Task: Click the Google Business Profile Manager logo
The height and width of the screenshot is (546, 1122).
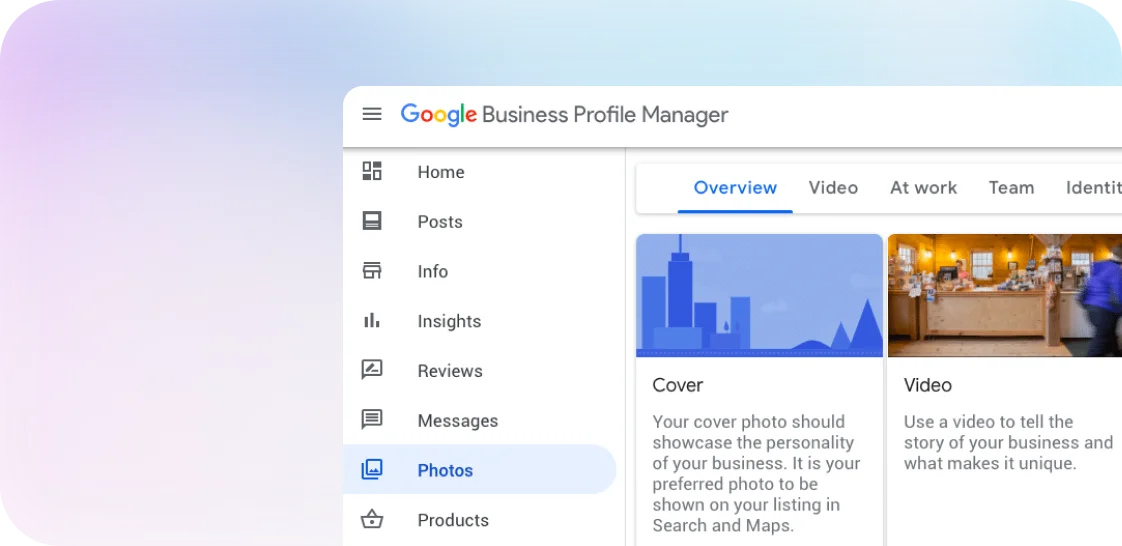Action: coord(564,115)
